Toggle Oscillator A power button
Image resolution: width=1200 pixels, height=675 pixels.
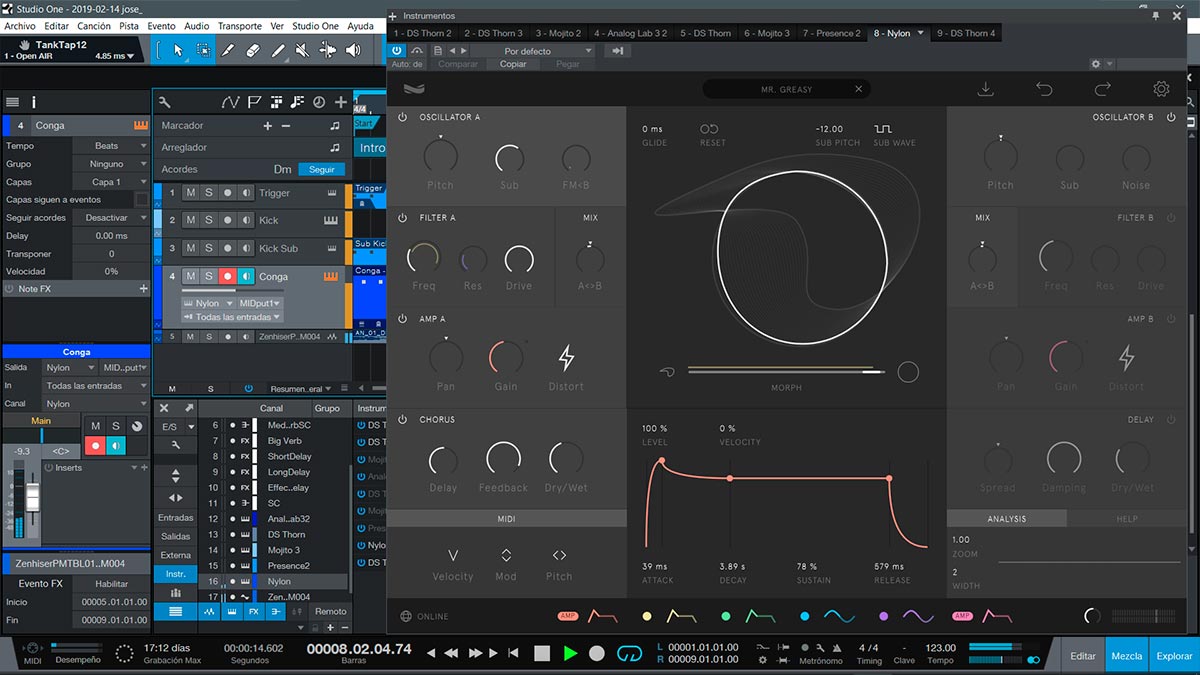403,117
